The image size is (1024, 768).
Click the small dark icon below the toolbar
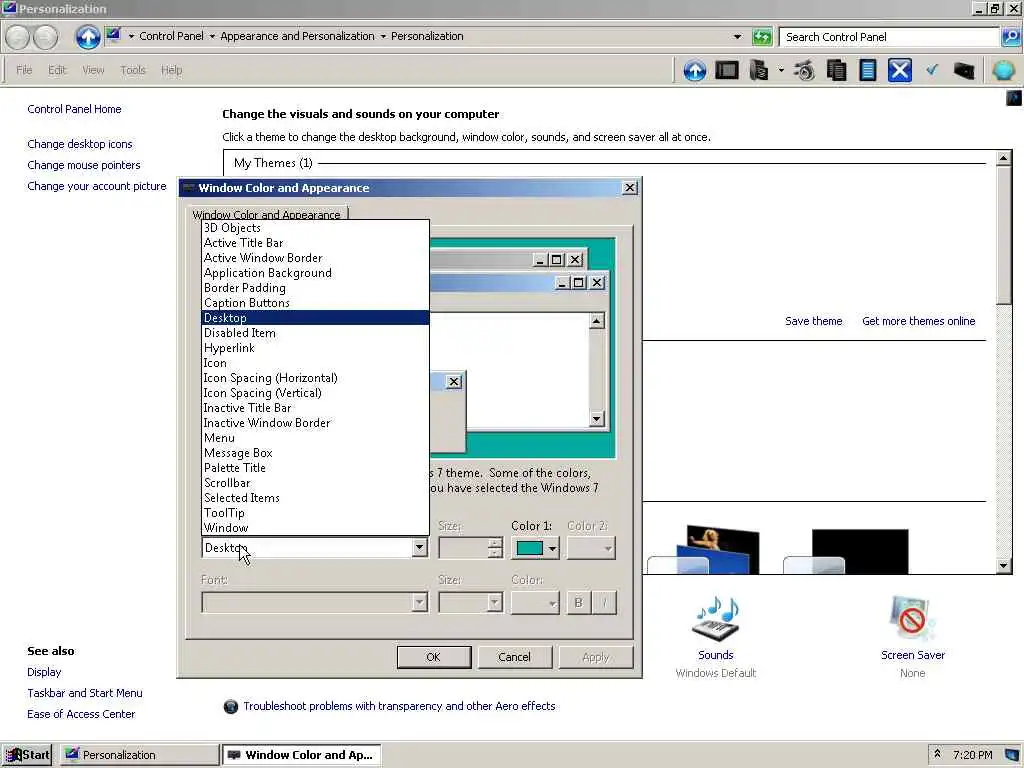tap(1013, 99)
